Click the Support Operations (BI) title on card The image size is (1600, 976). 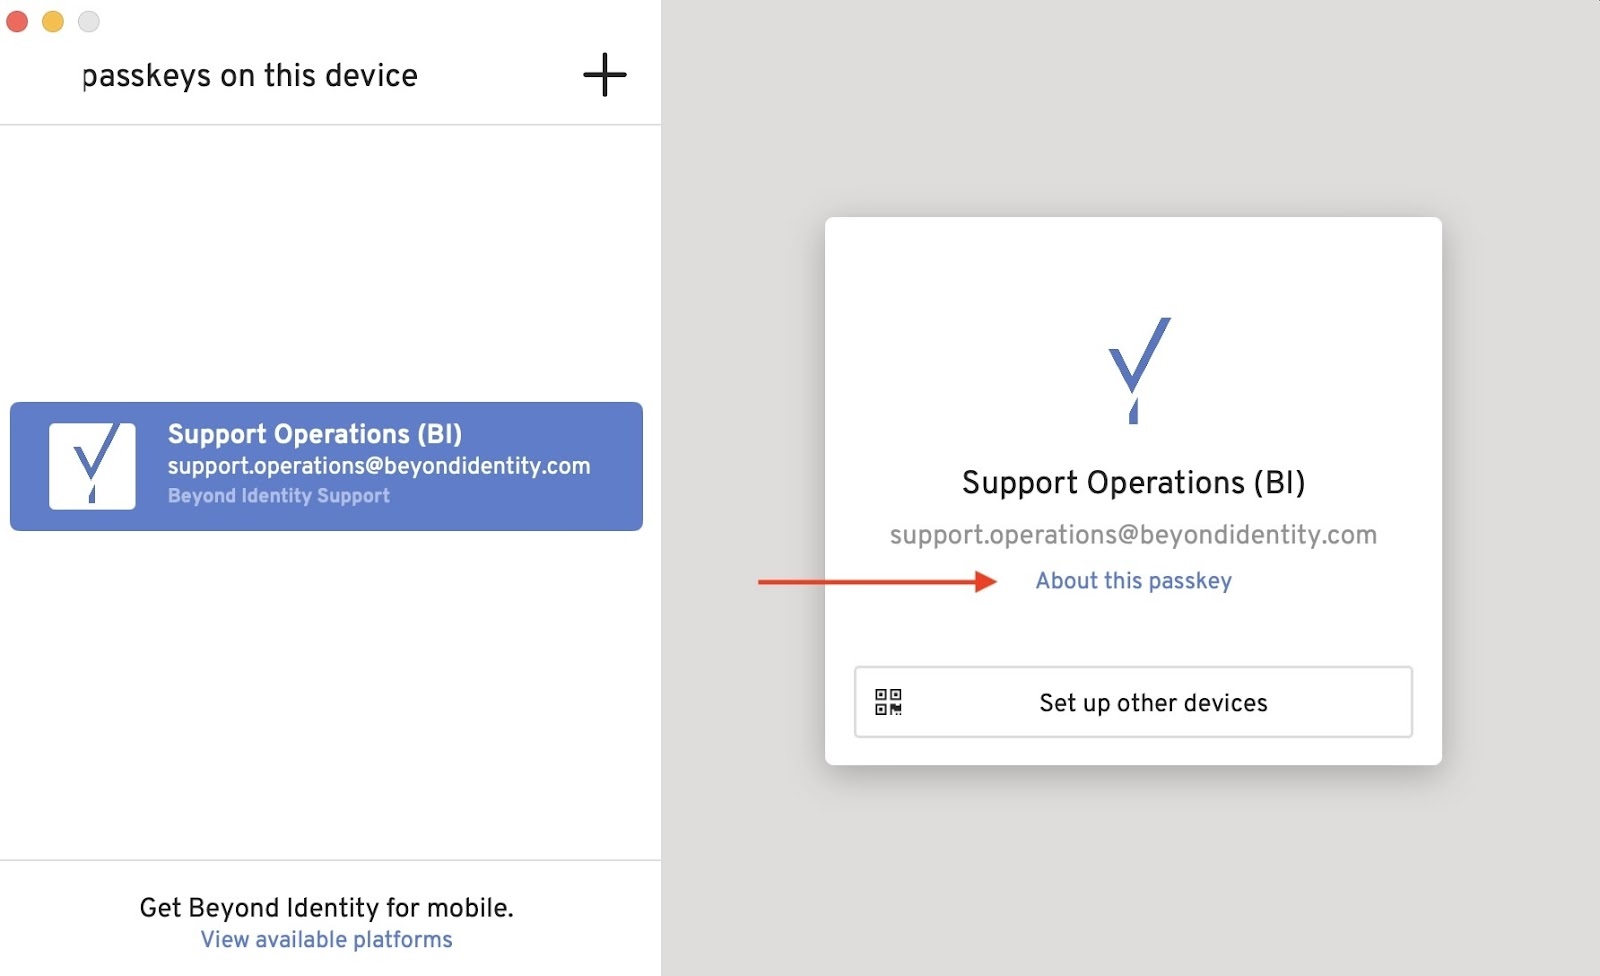click(1133, 483)
